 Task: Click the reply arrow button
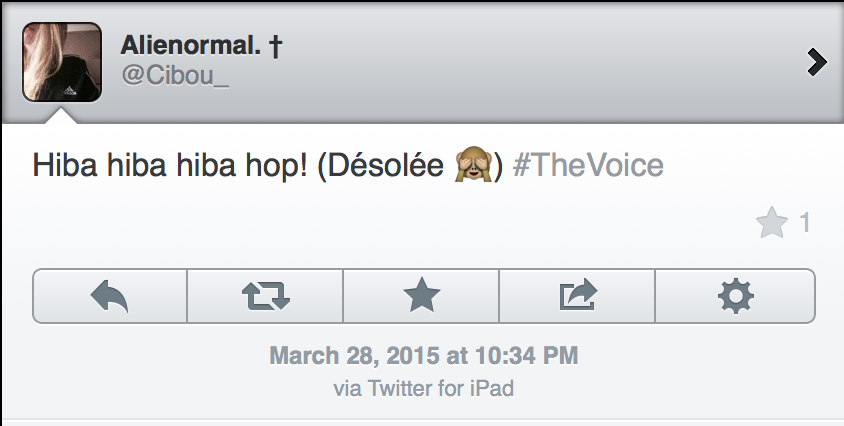coord(110,295)
